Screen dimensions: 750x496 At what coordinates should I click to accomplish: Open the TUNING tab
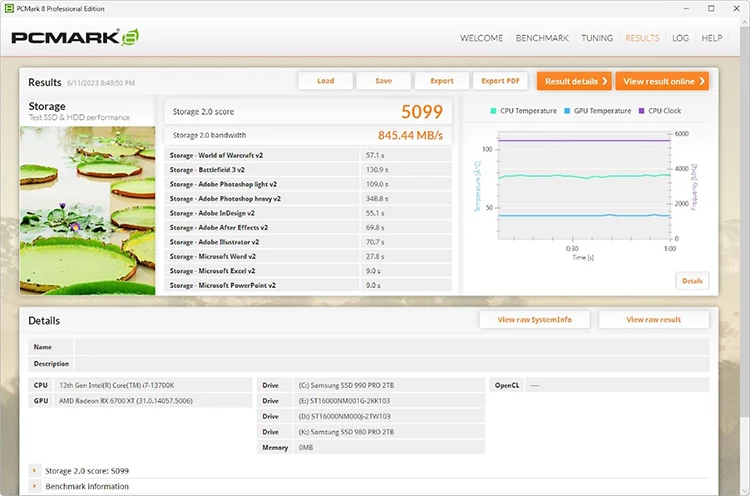click(596, 38)
